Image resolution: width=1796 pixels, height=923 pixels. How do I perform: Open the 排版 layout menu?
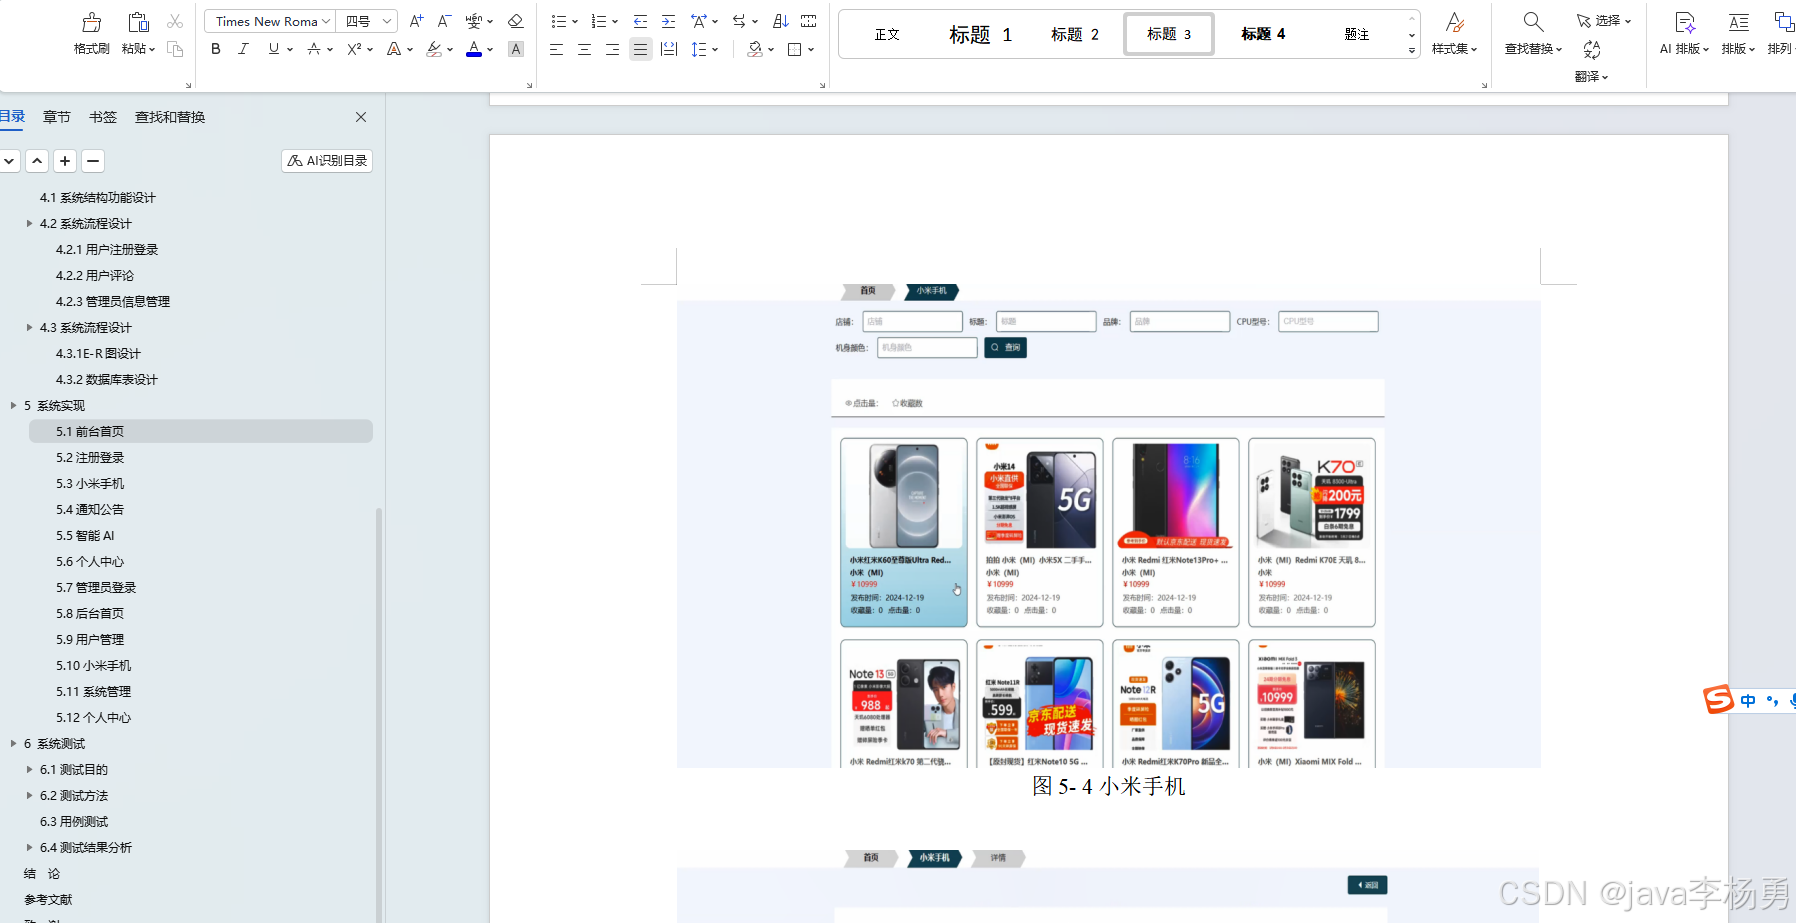coord(1739,33)
